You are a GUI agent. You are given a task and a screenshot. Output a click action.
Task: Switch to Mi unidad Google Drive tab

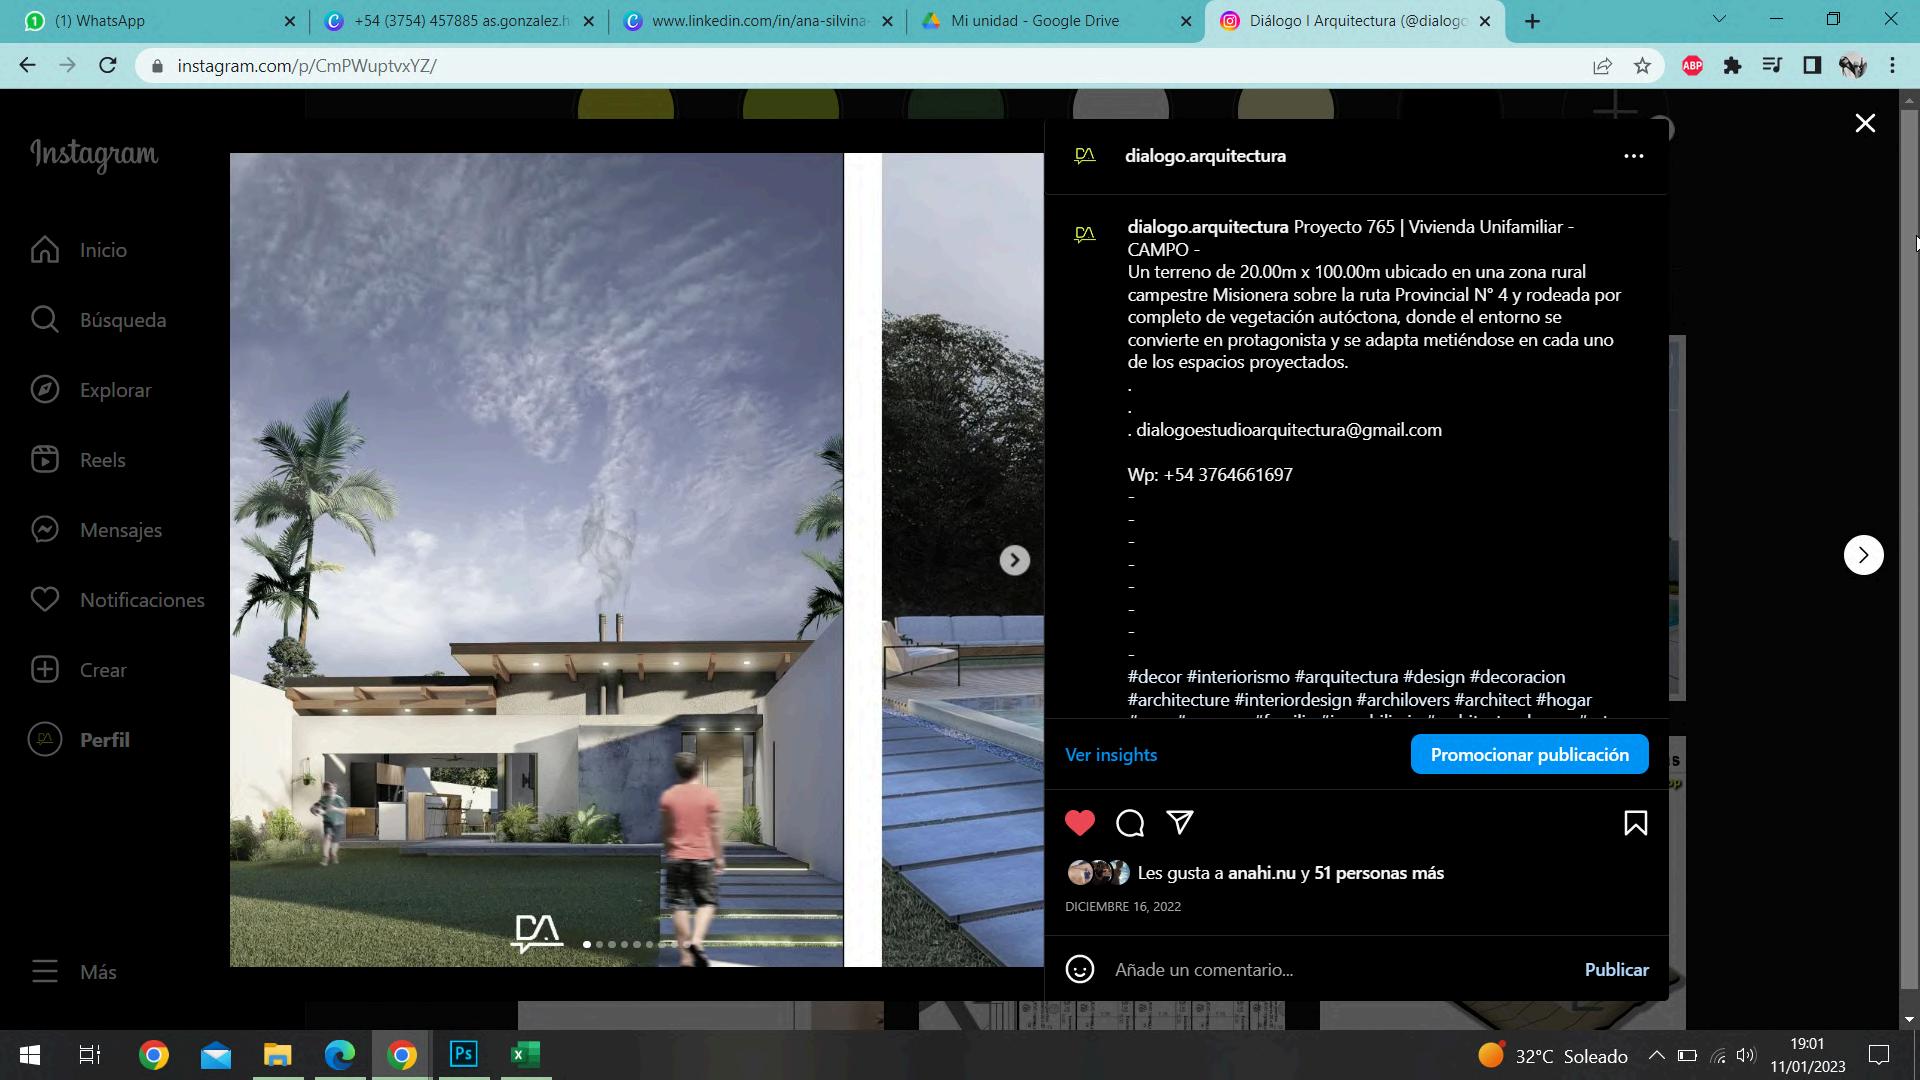click(x=1035, y=21)
